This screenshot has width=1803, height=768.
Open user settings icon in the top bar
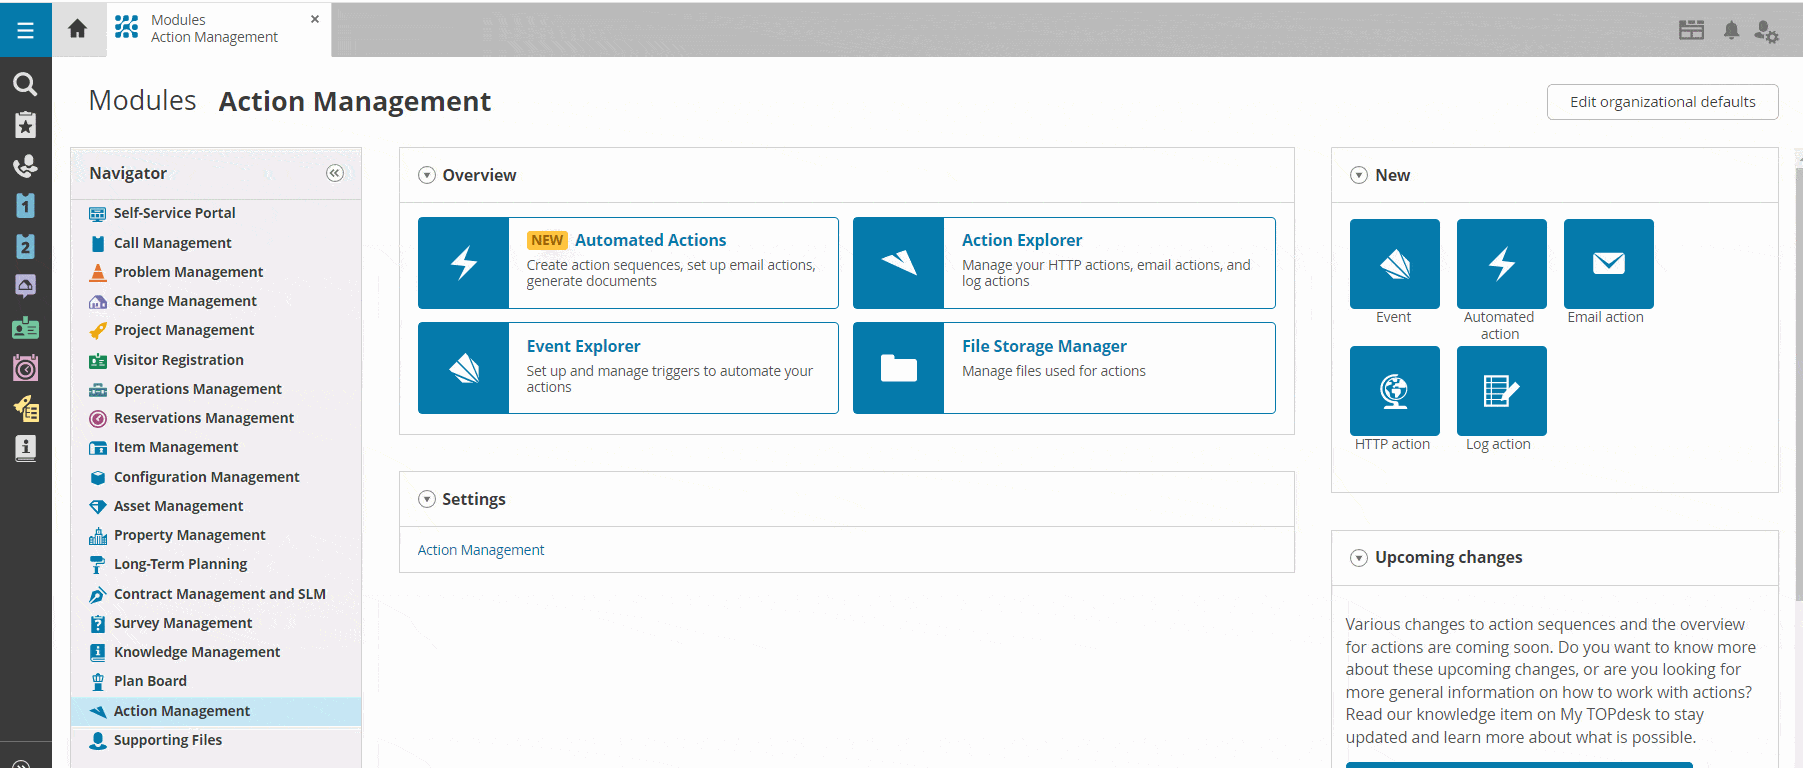tap(1766, 31)
